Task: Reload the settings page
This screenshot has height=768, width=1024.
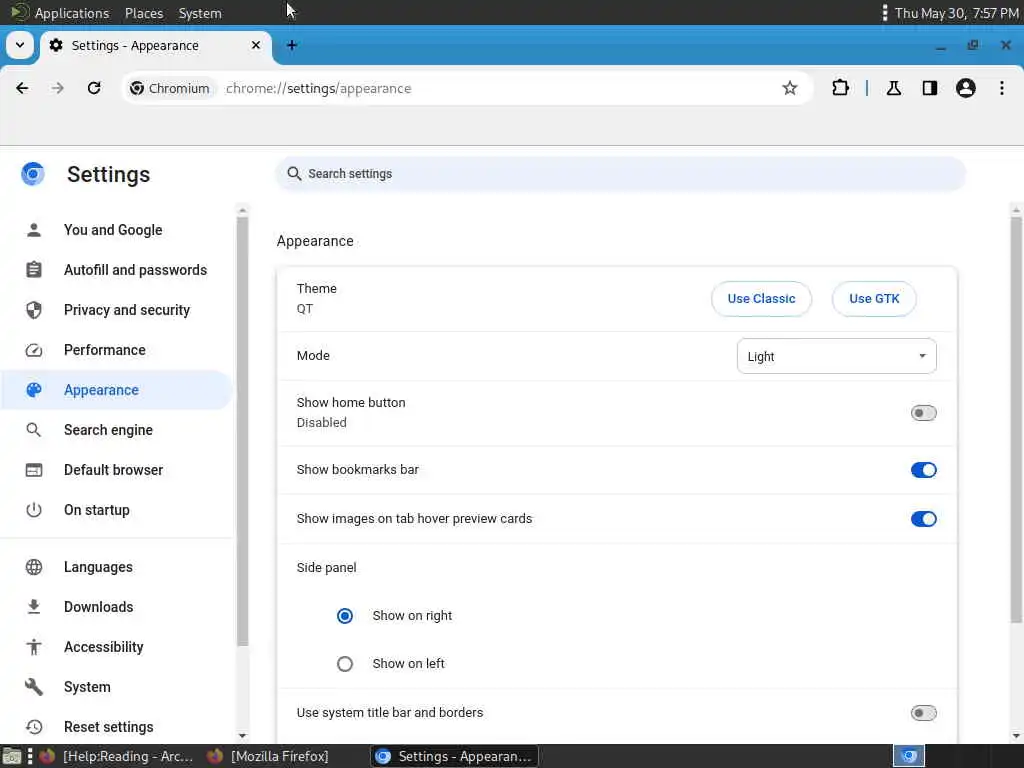Action: pos(94,88)
